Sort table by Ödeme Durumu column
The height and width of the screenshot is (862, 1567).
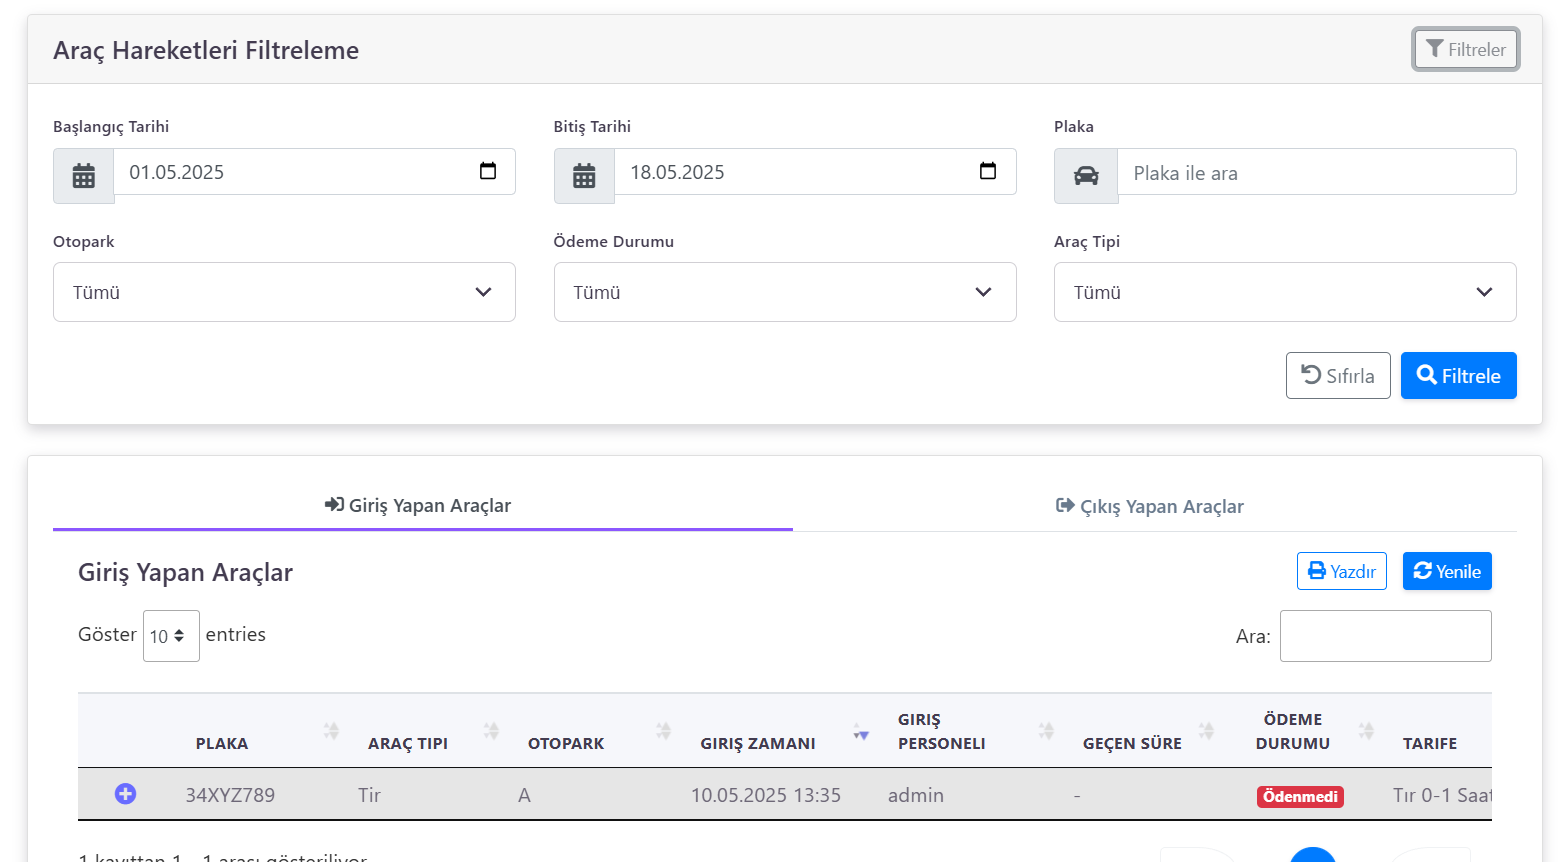coord(1292,731)
